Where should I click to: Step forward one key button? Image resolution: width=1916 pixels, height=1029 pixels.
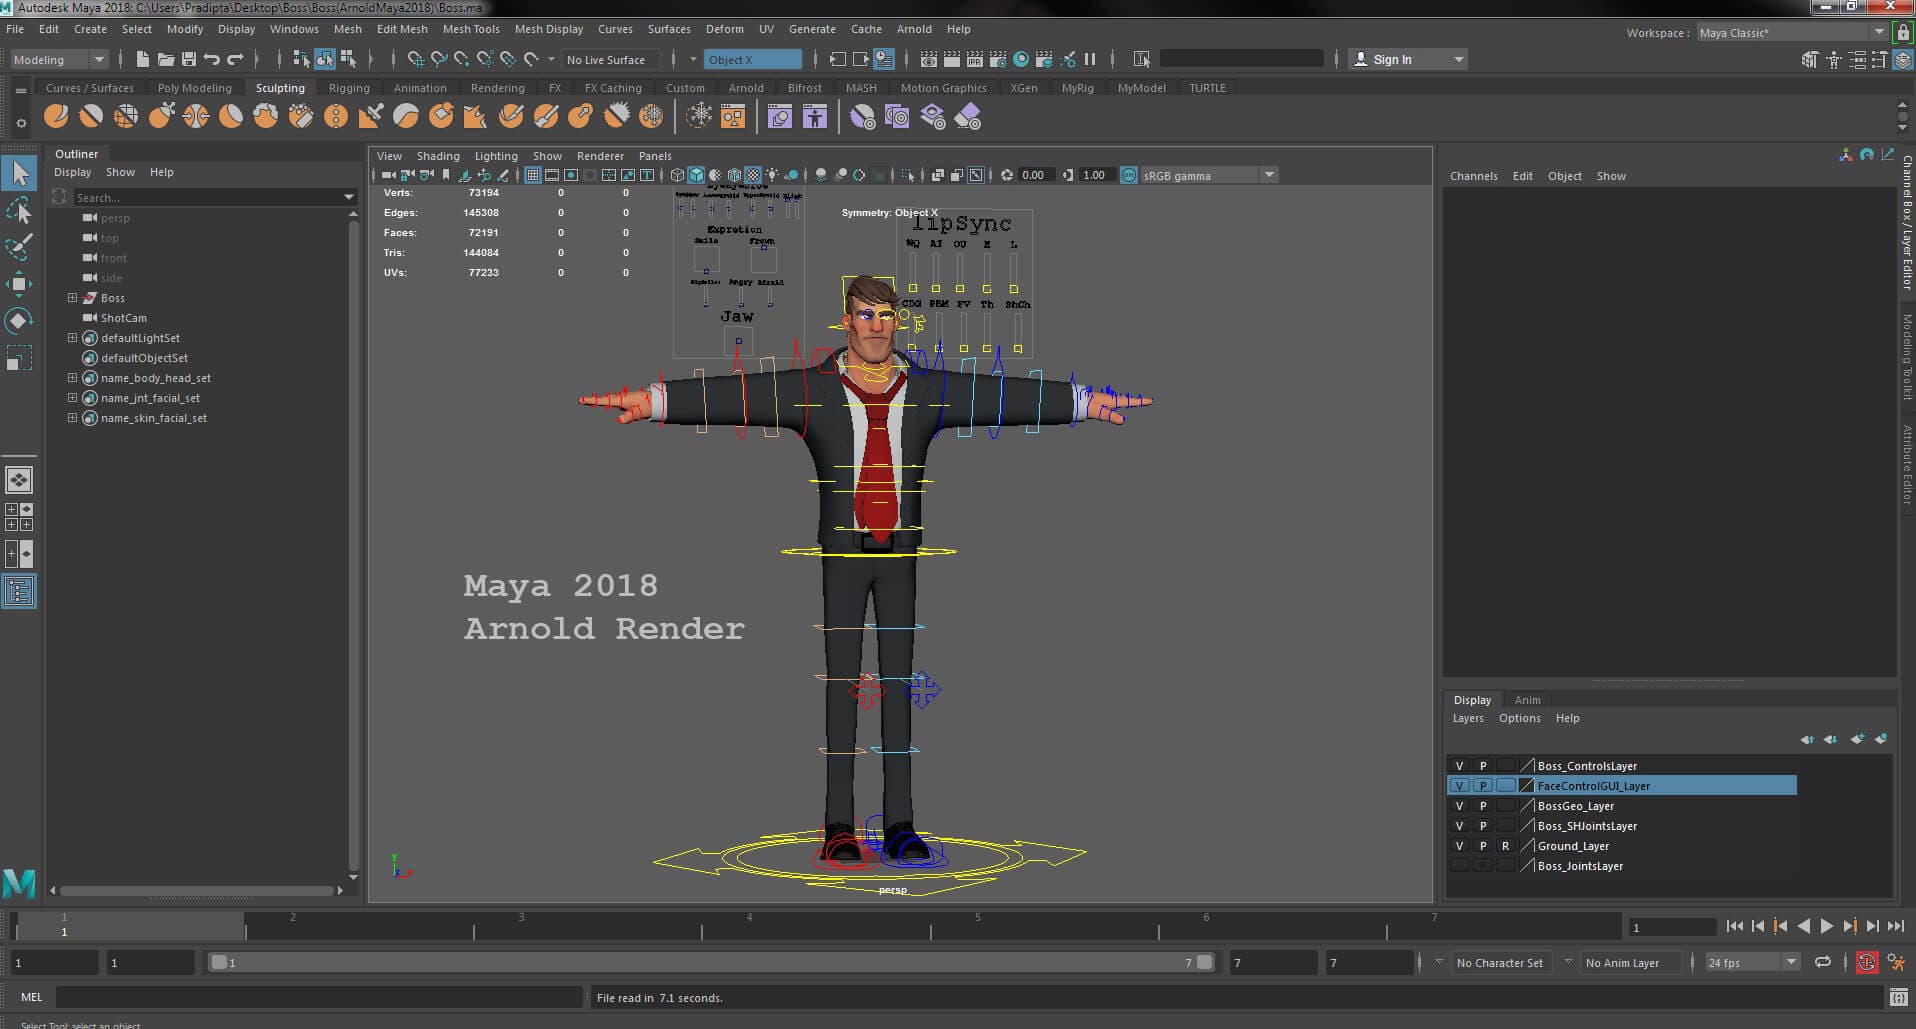coord(1850,927)
